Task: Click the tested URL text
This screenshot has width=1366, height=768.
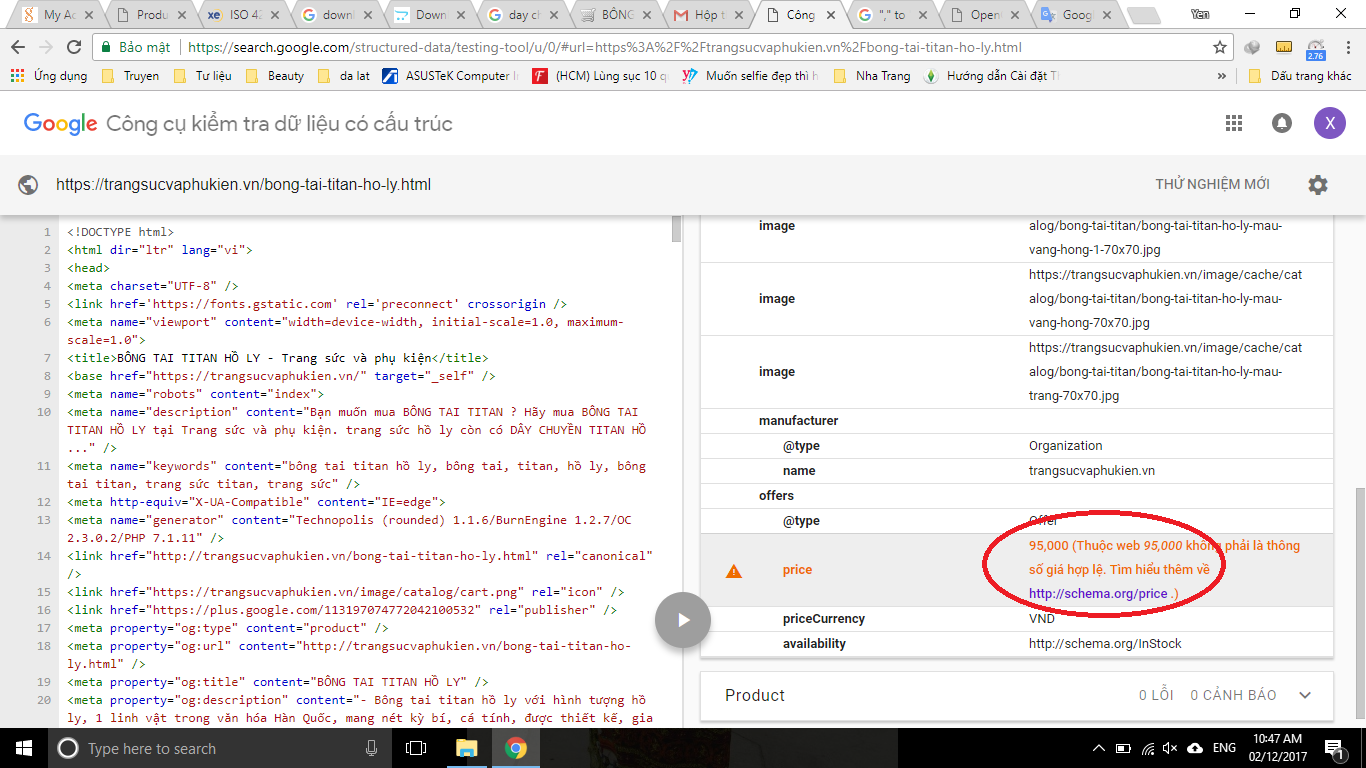Action: point(243,185)
